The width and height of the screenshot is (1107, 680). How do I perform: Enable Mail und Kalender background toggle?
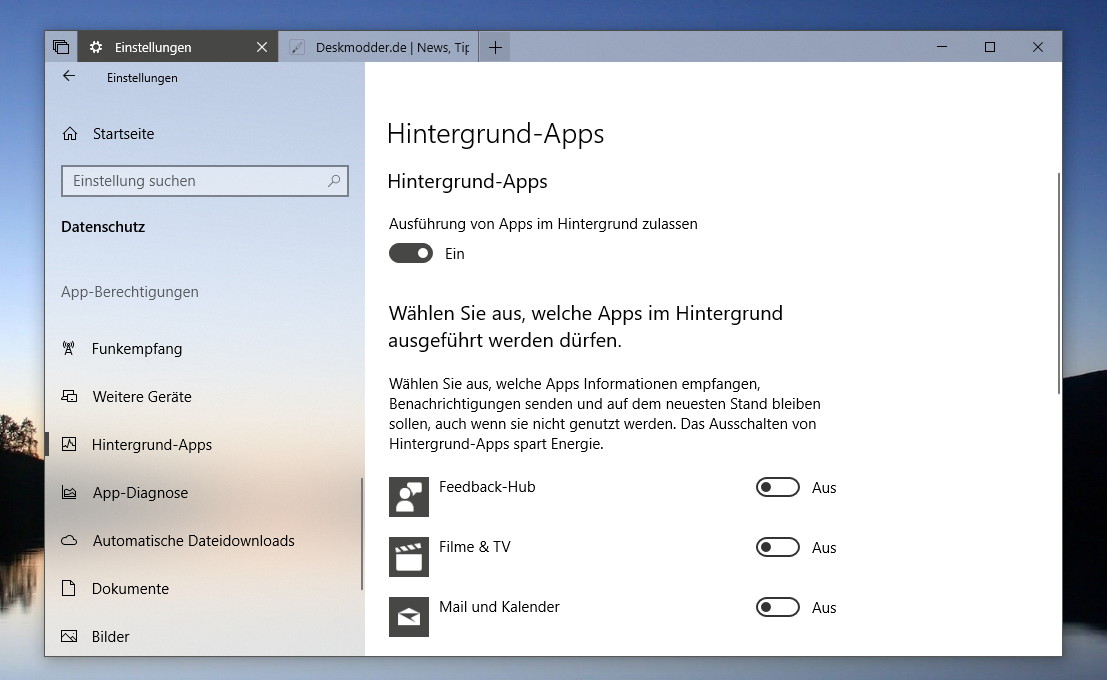[777, 607]
